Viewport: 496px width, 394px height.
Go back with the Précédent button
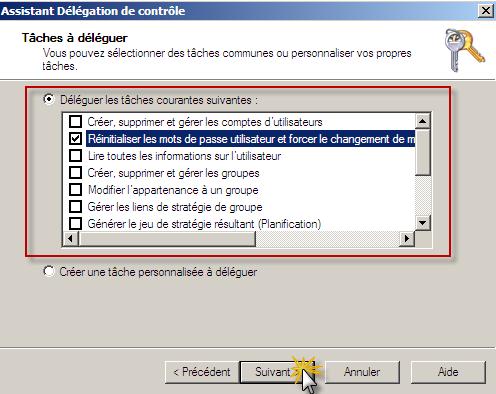tap(202, 372)
